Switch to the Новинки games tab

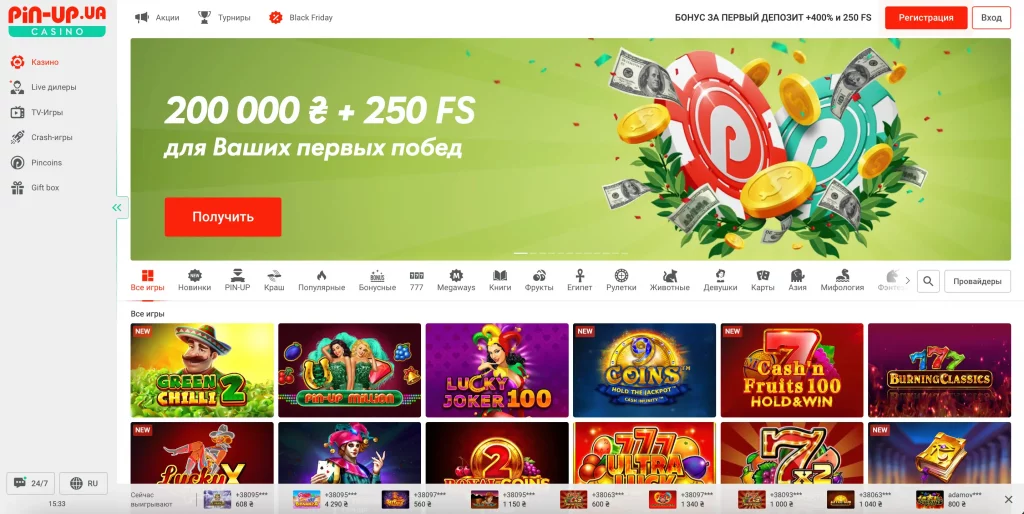pos(195,280)
